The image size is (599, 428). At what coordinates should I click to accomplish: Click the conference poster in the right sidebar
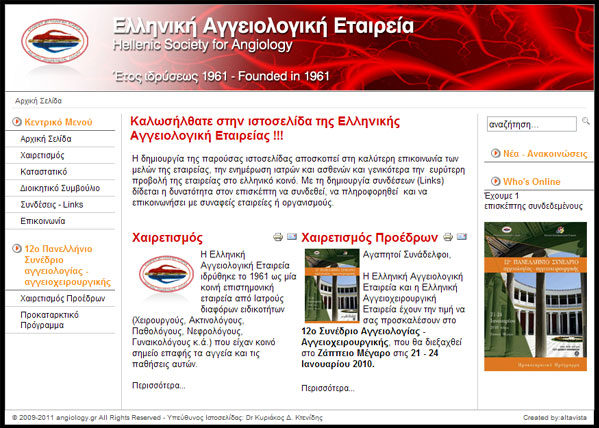(x=535, y=296)
